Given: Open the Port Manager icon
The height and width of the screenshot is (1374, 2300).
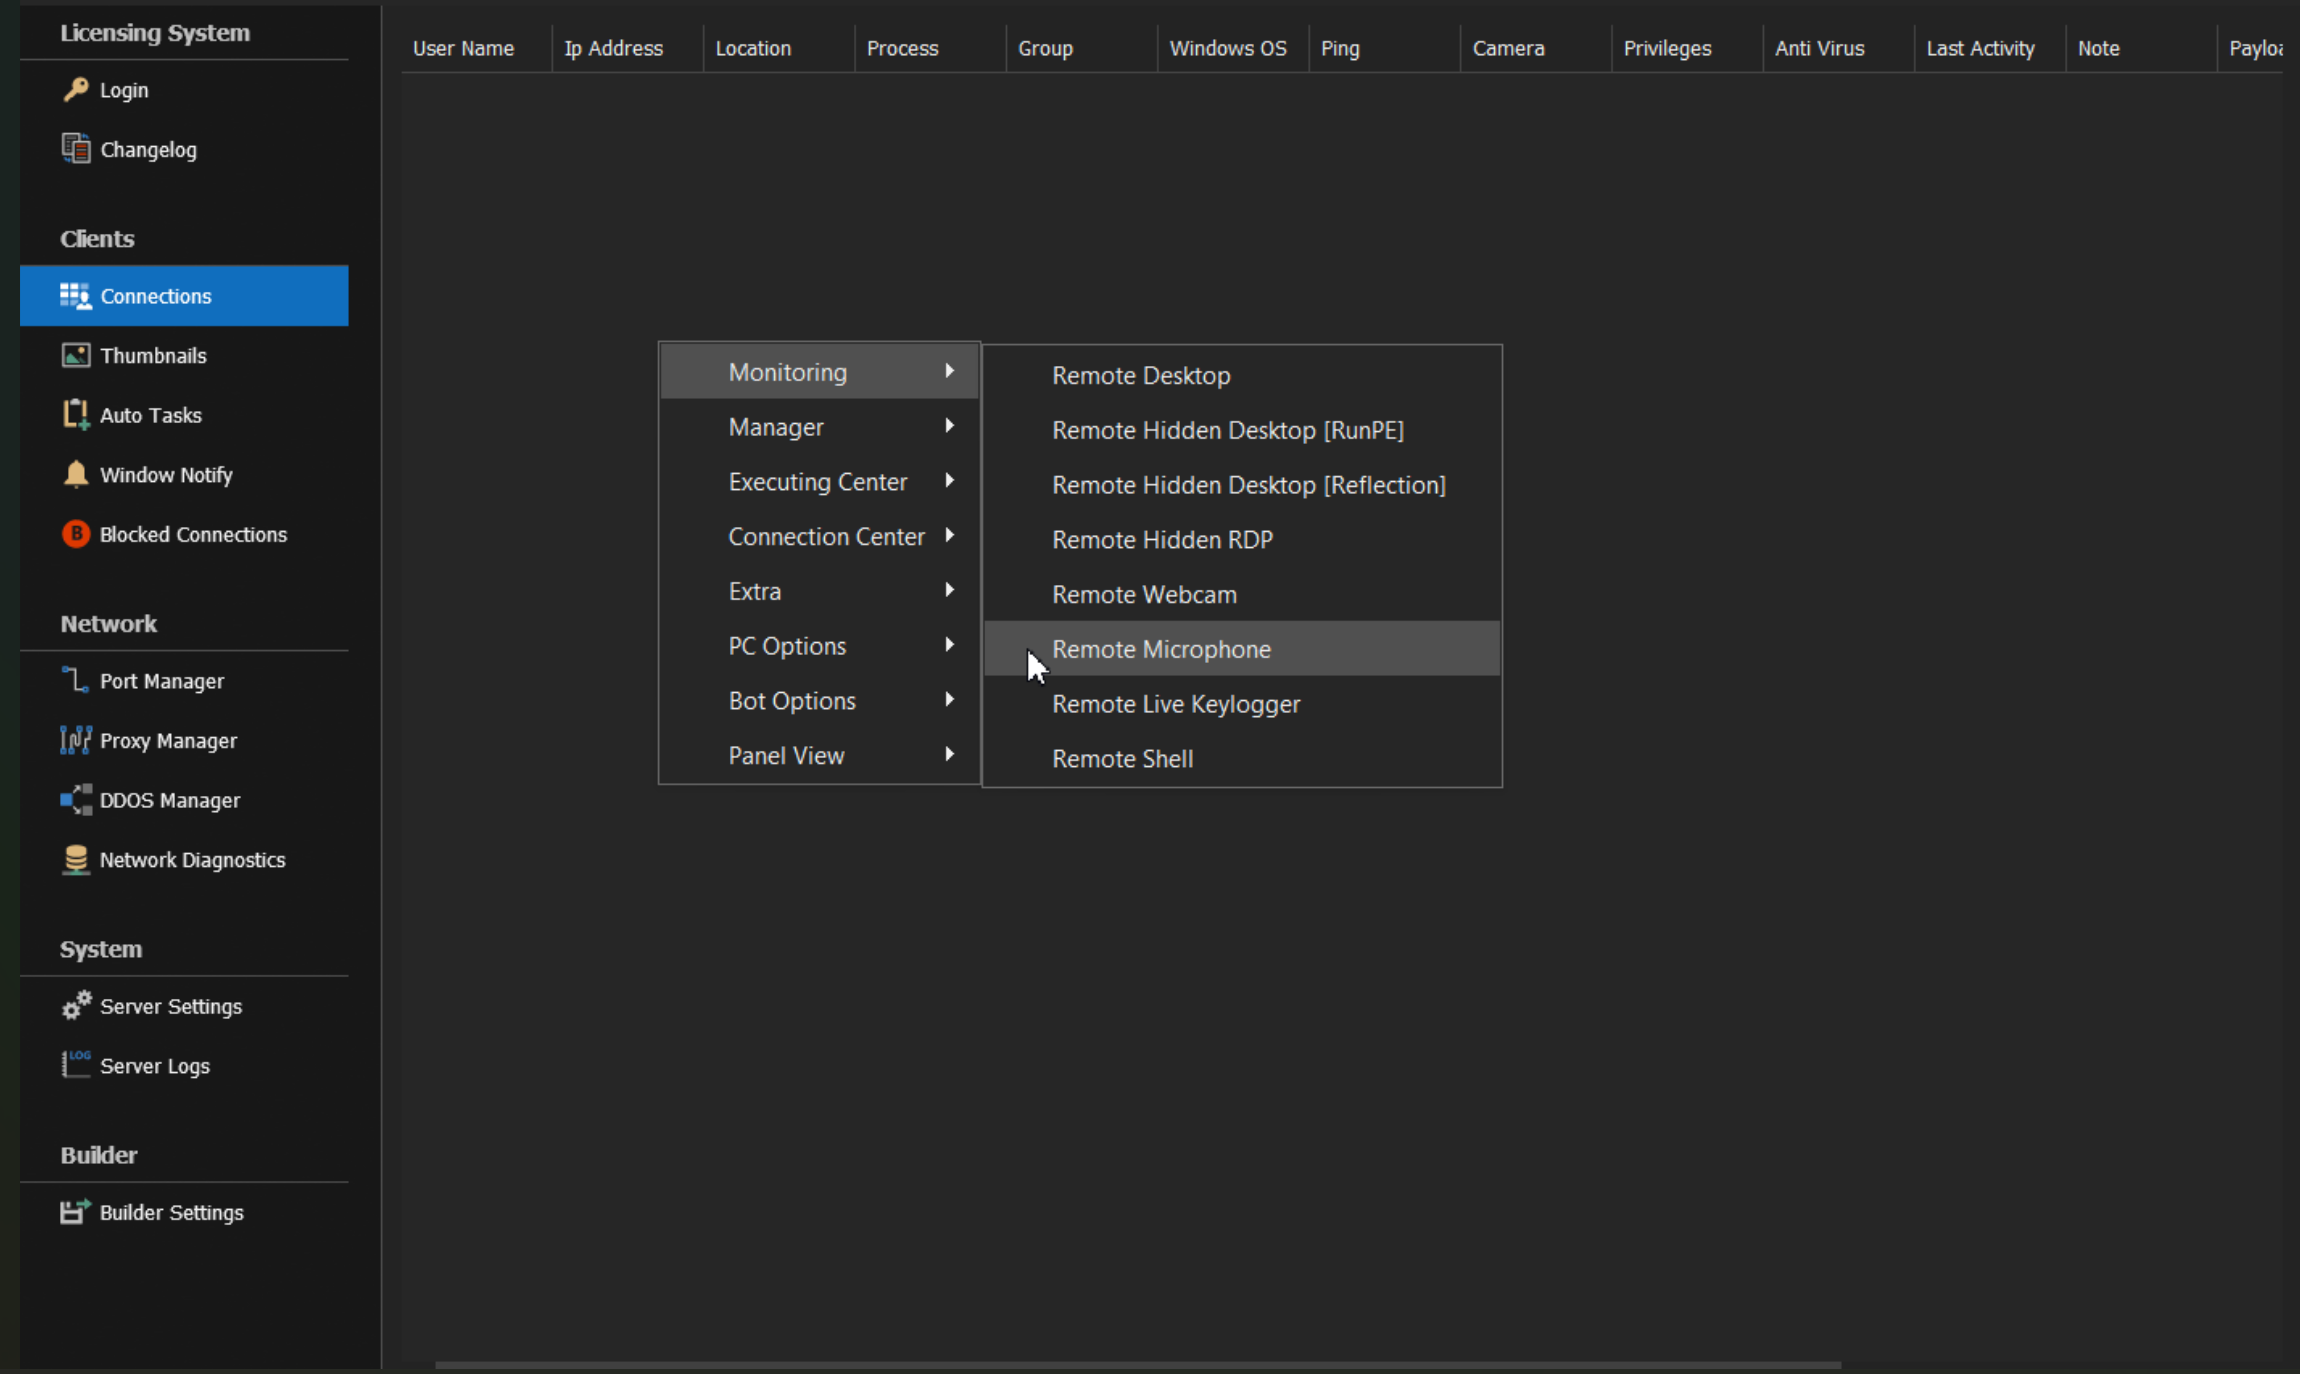Looking at the screenshot, I should coord(76,680).
